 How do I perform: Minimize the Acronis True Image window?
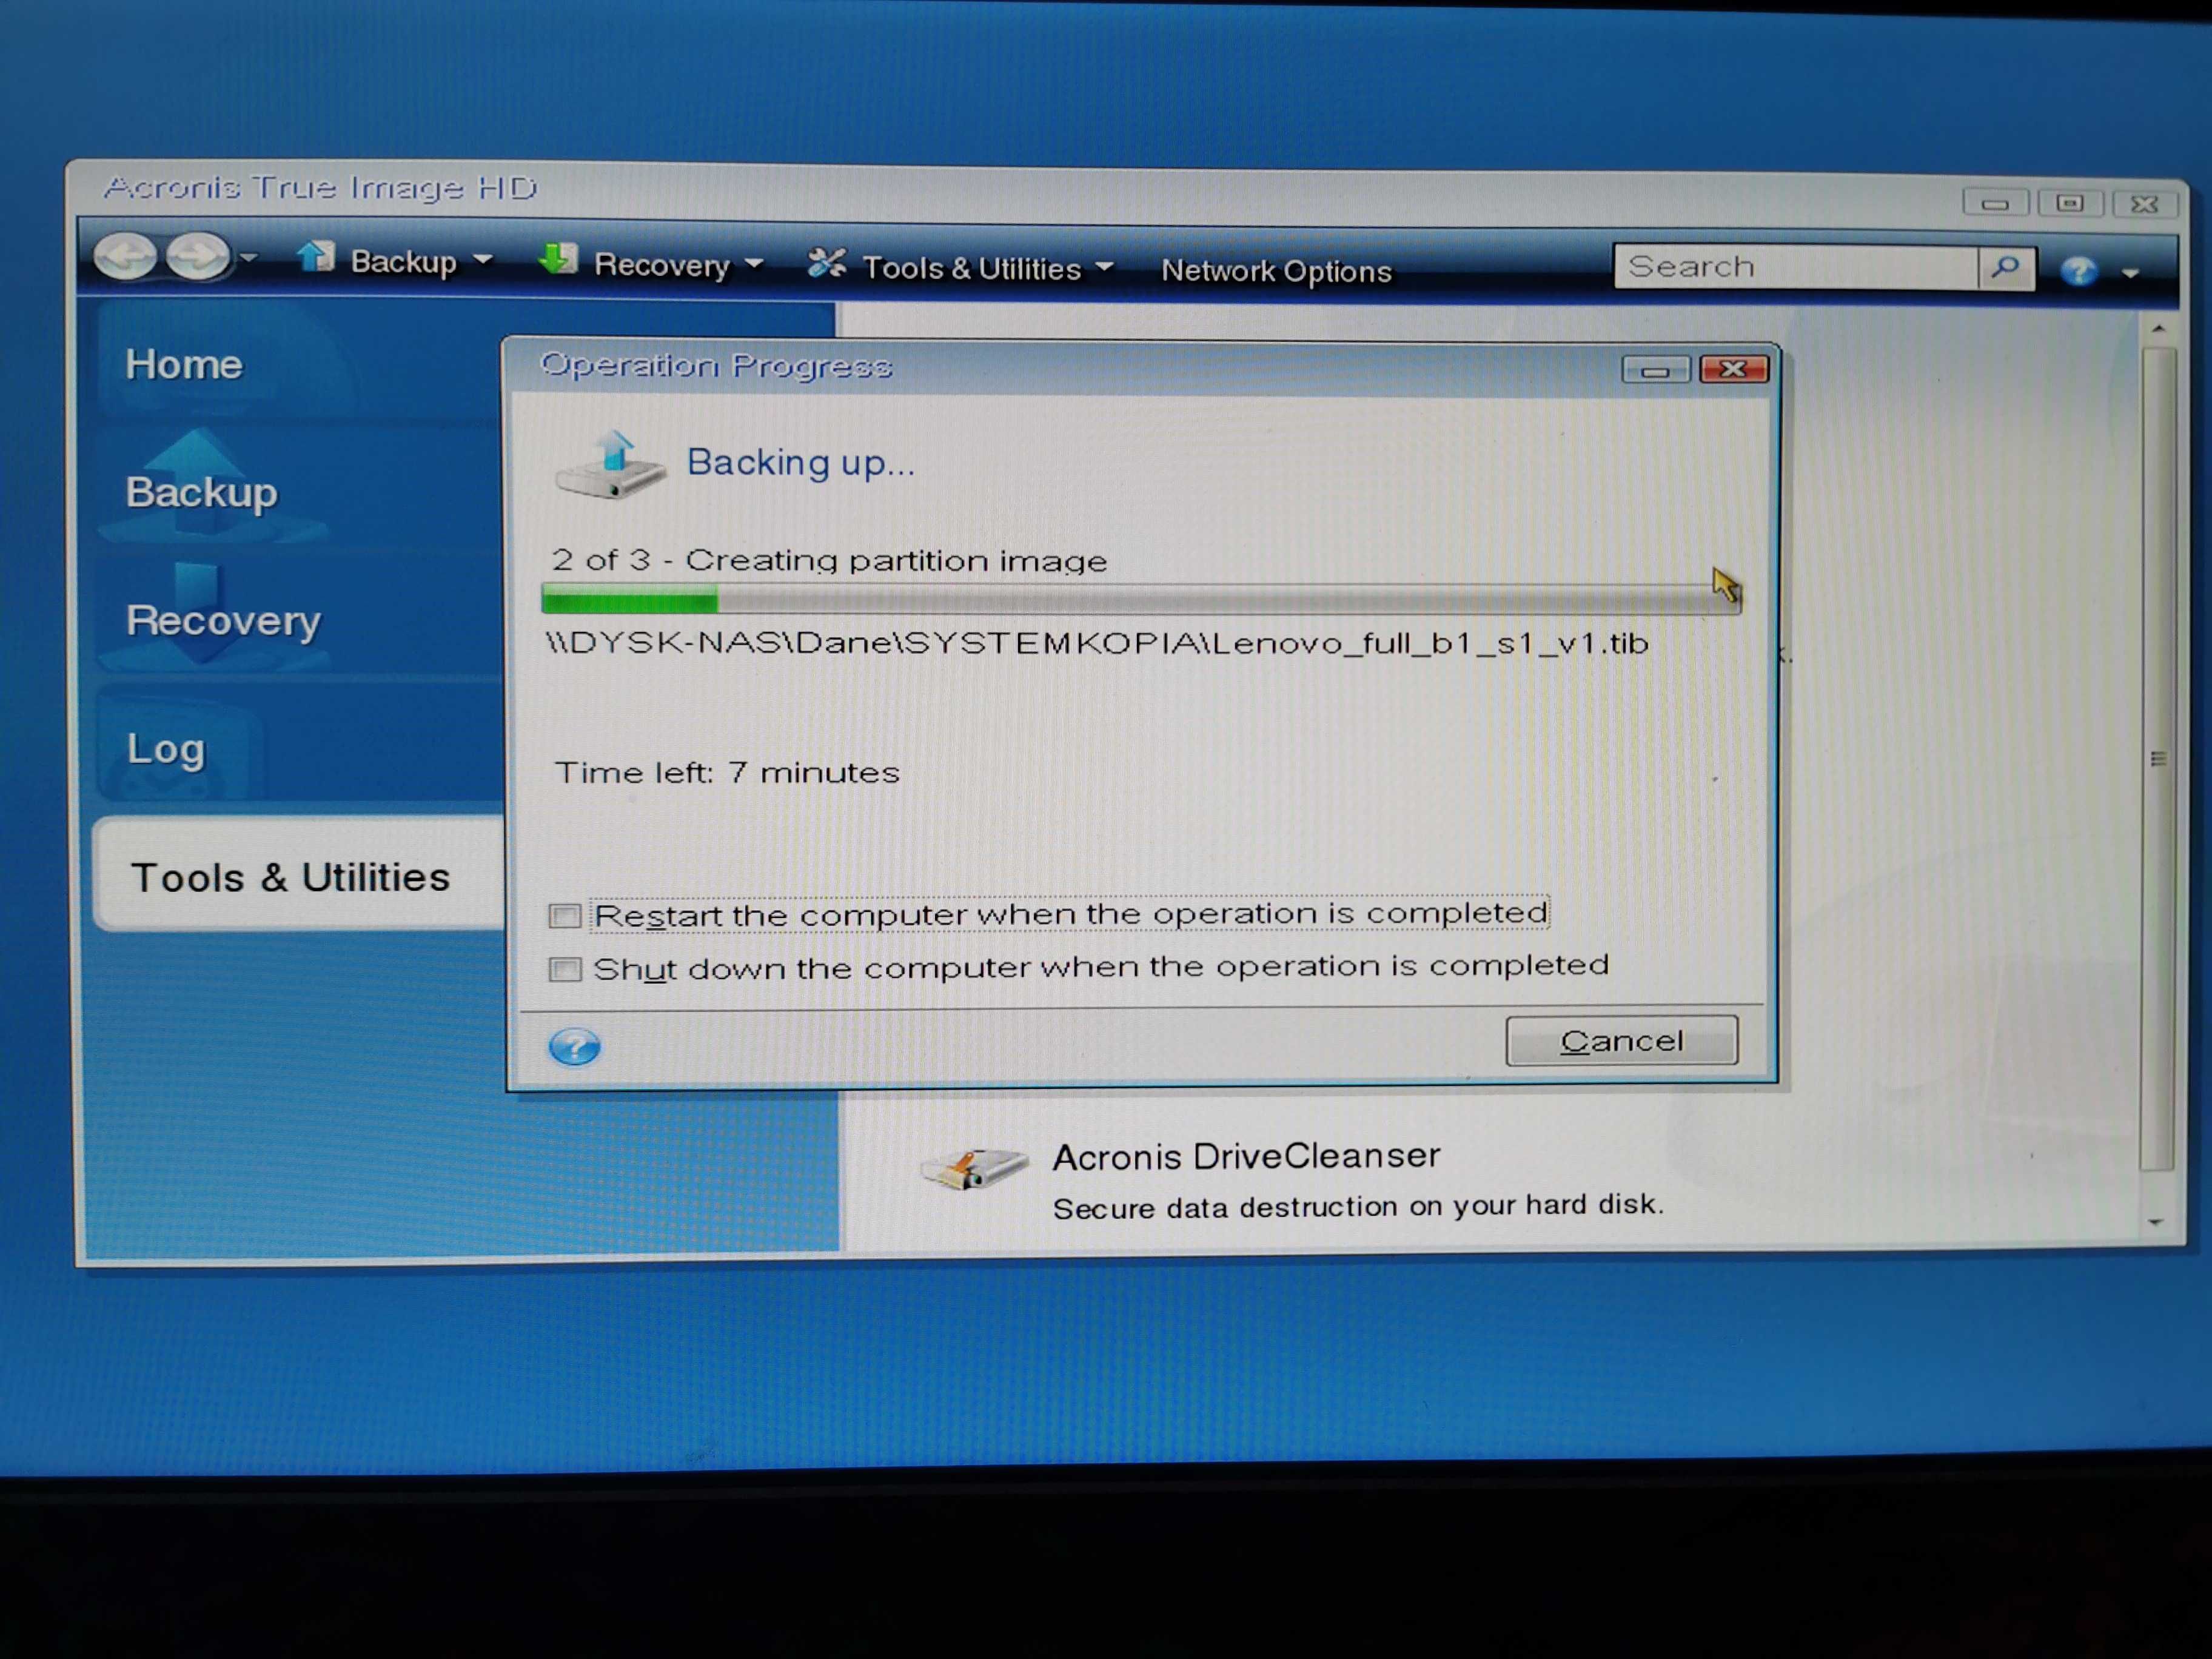(1994, 203)
